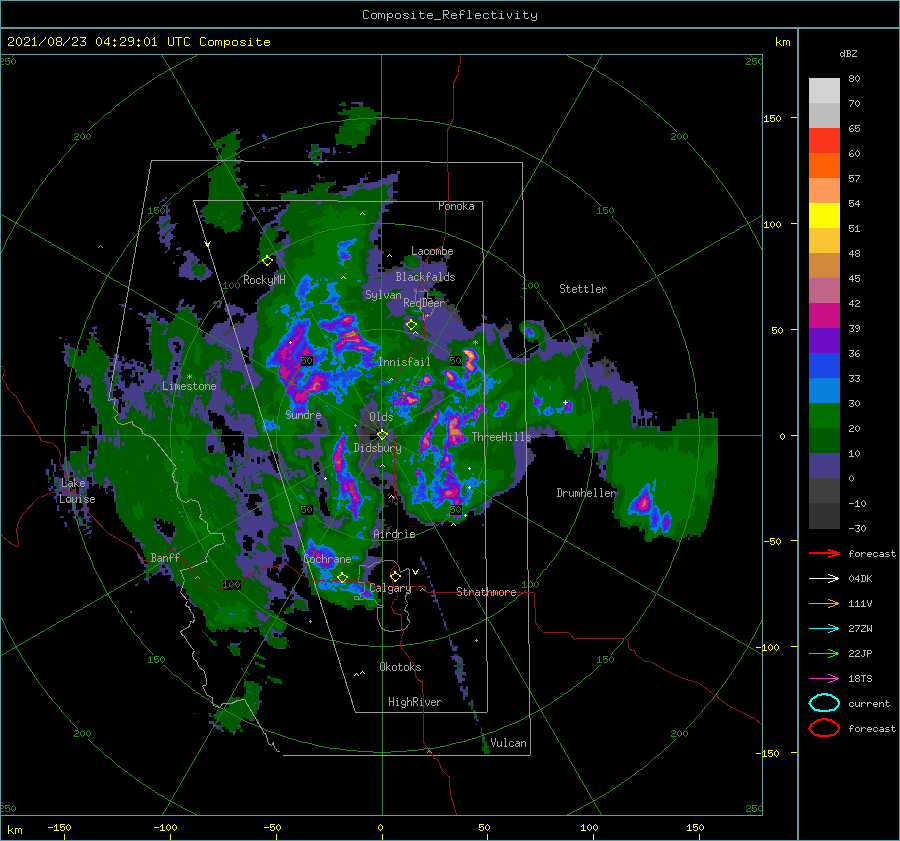
Task: Click the yellow diamond marker near RockyMH
Action: tap(267, 261)
